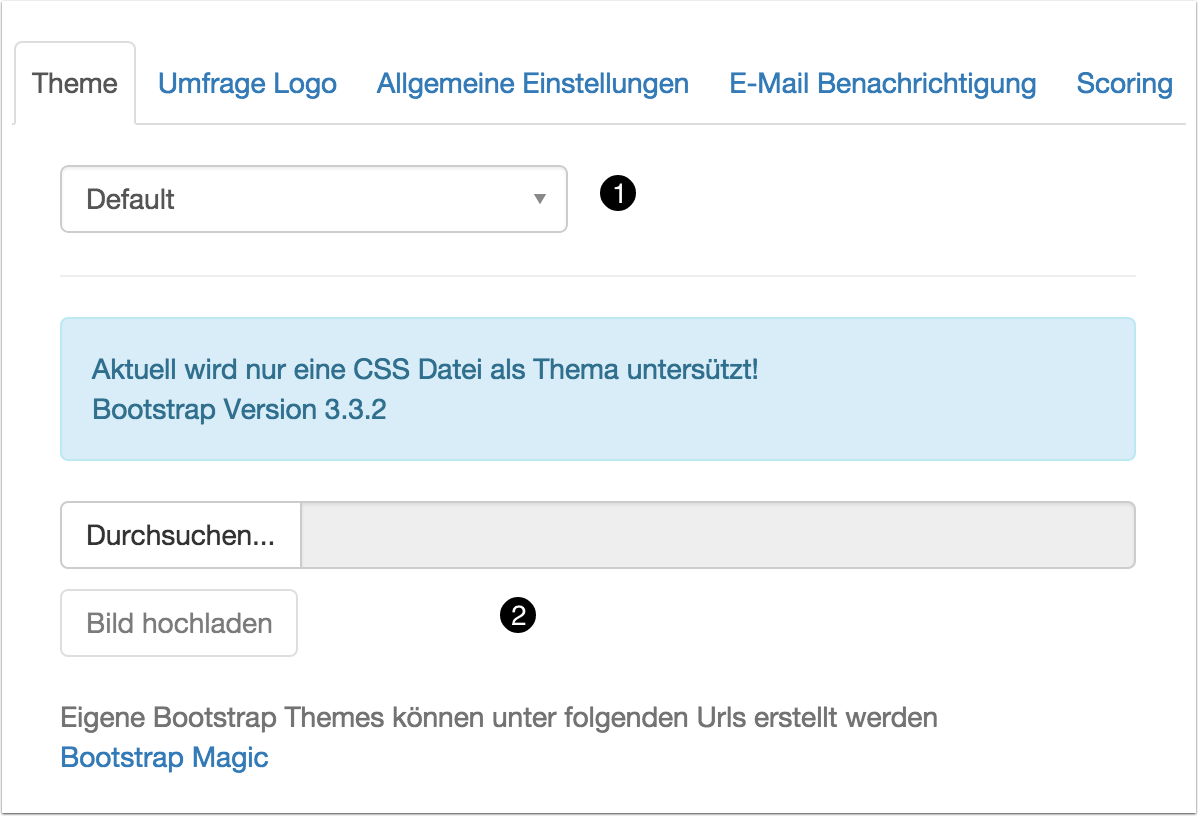Click the black number 2 marker

coord(518,616)
